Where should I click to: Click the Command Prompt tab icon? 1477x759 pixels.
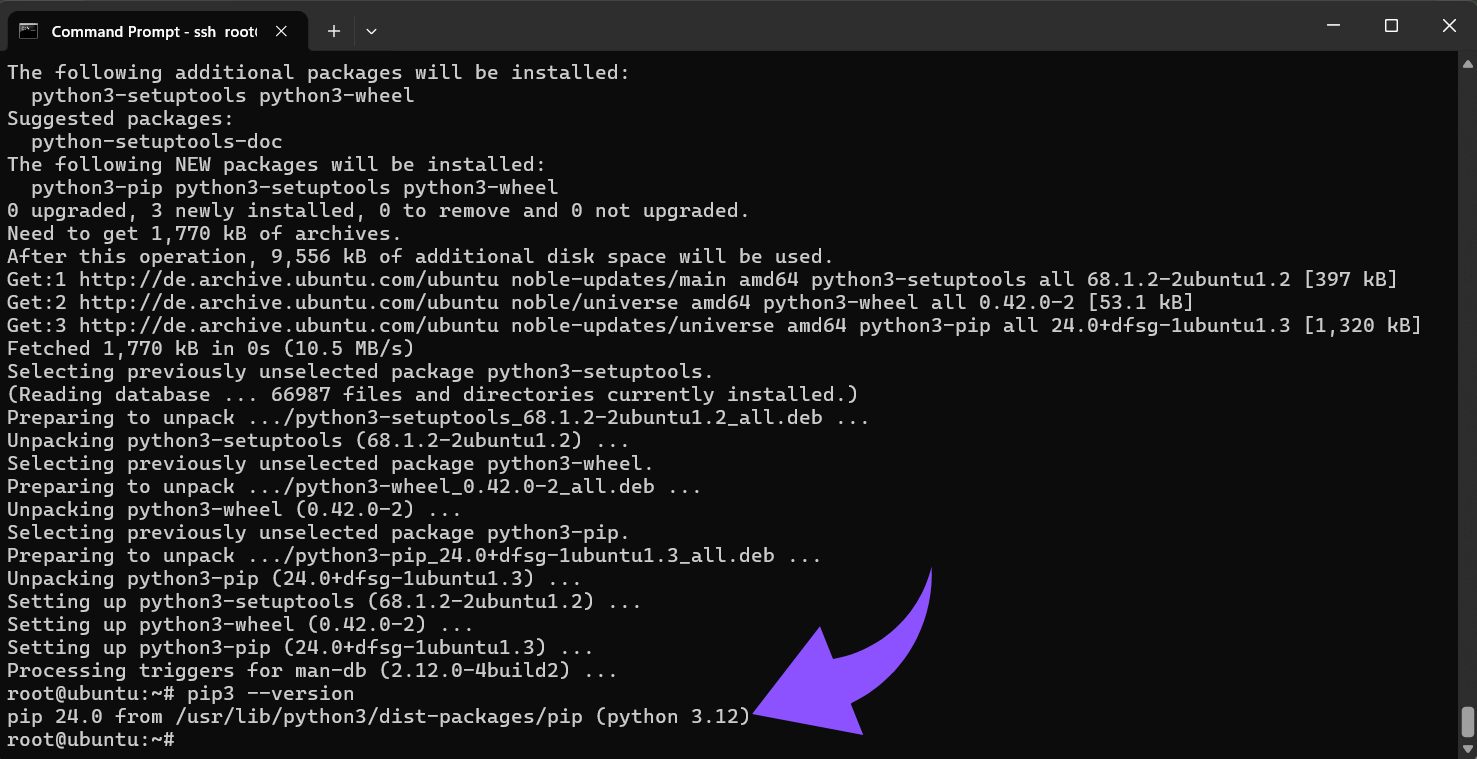pos(29,31)
